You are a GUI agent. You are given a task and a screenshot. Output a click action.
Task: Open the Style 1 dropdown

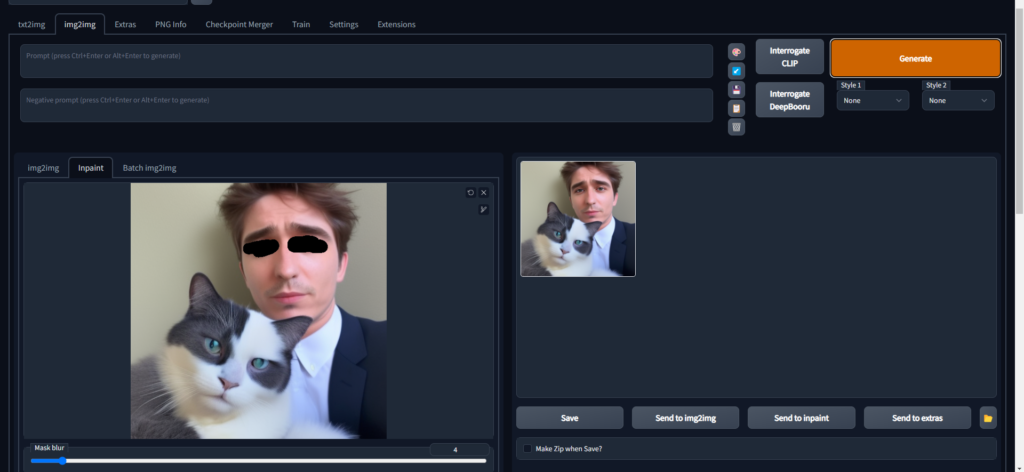[872, 101]
